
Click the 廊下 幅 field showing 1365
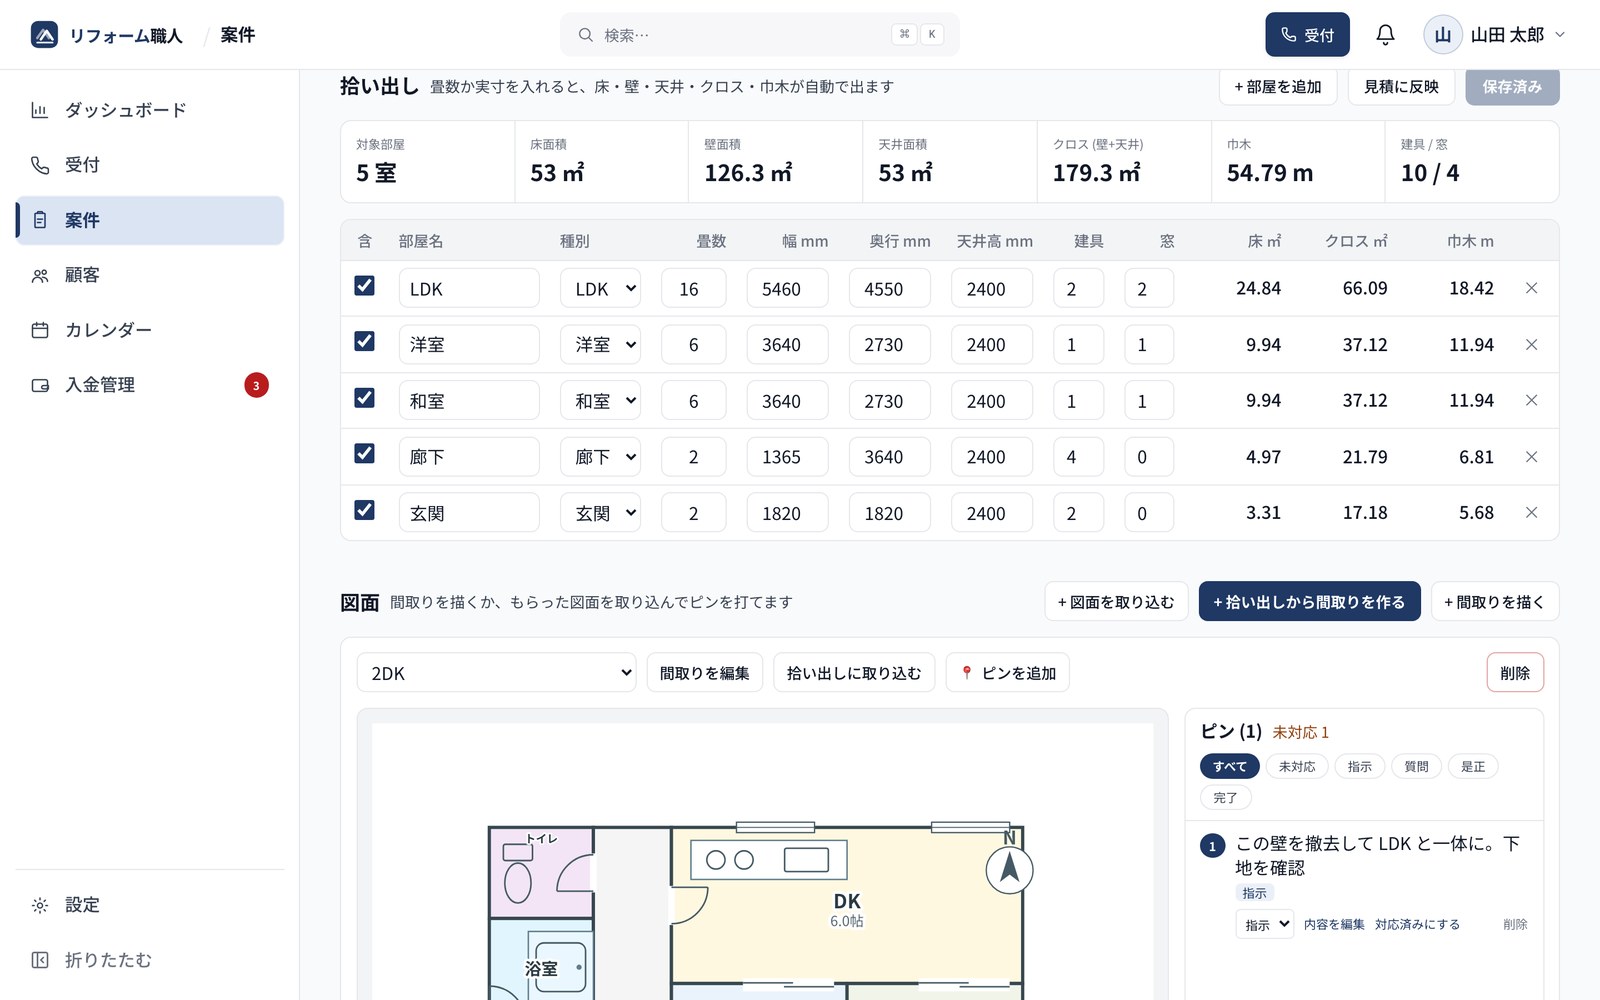(x=788, y=456)
